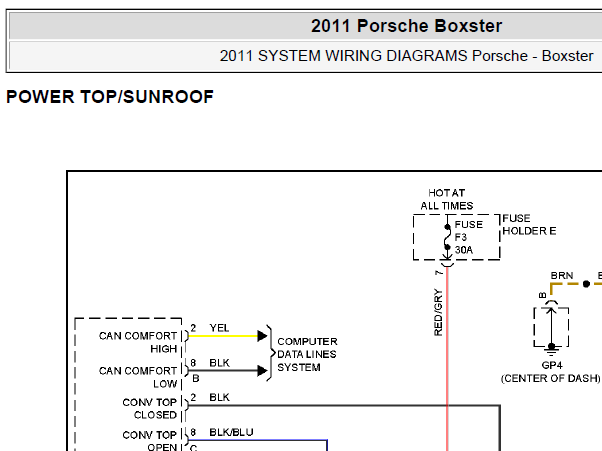Click the "POWER TOP/SUNROOF" heading
Viewport: 602px width, 451px height.
pos(110,97)
